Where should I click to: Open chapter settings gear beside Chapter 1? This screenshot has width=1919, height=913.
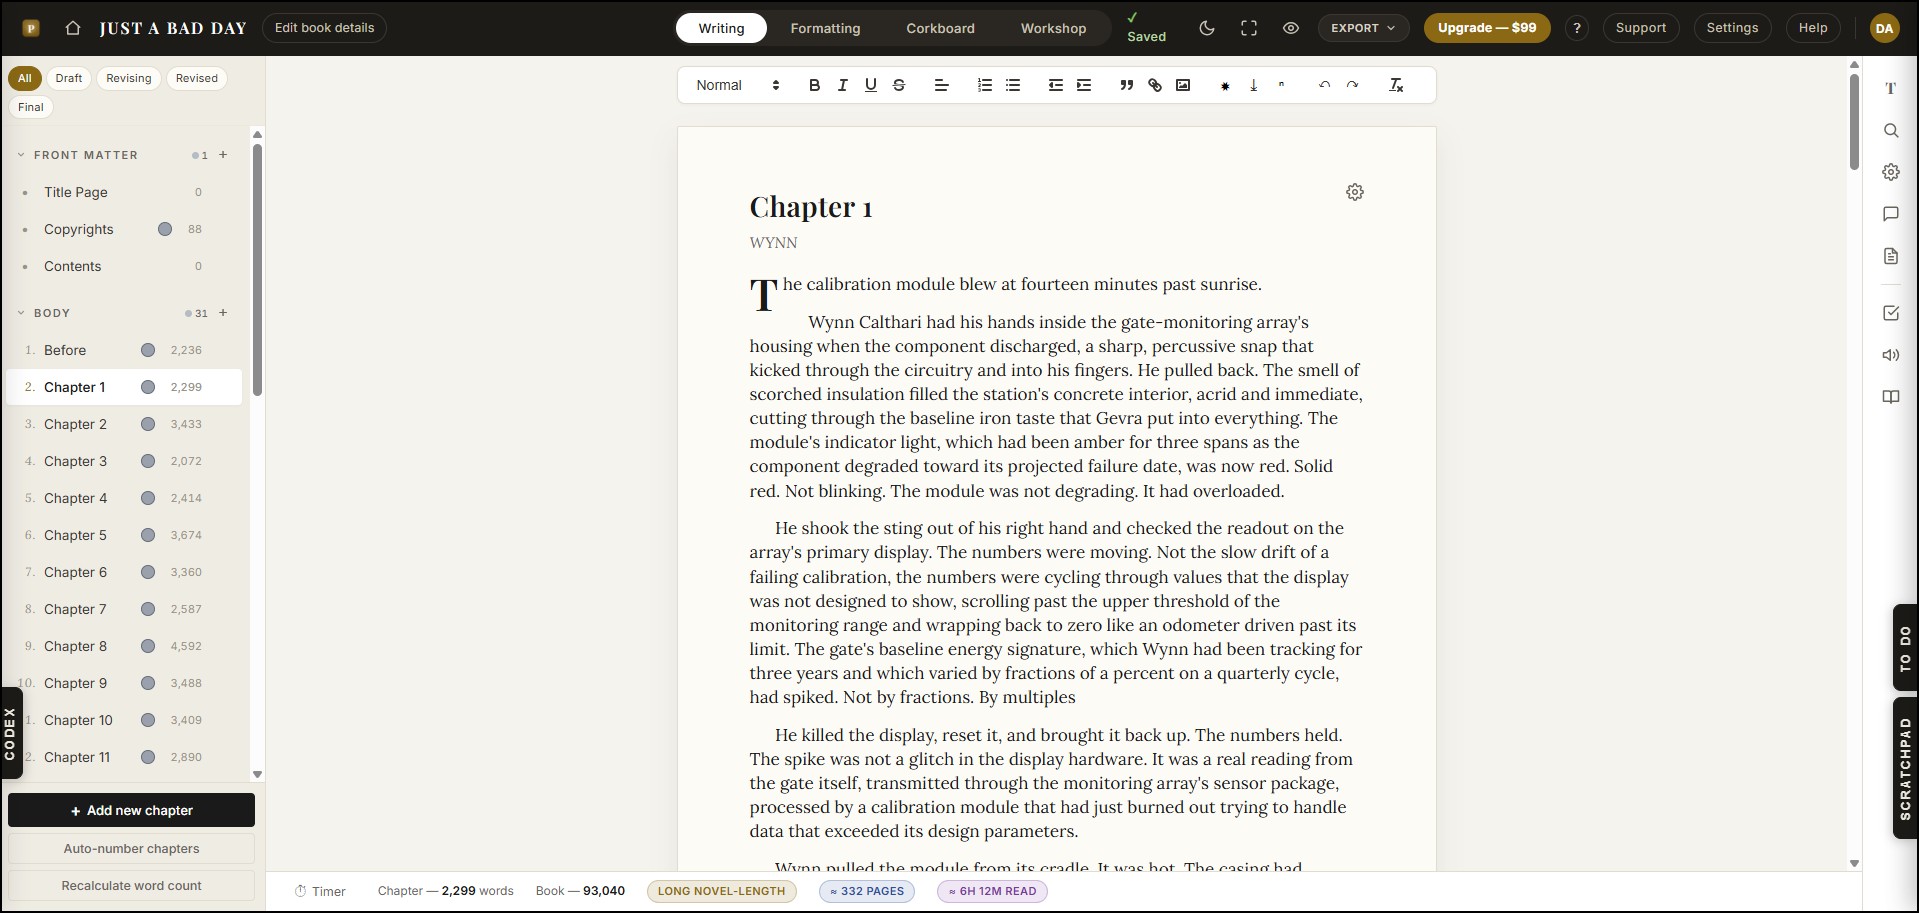(x=1354, y=192)
